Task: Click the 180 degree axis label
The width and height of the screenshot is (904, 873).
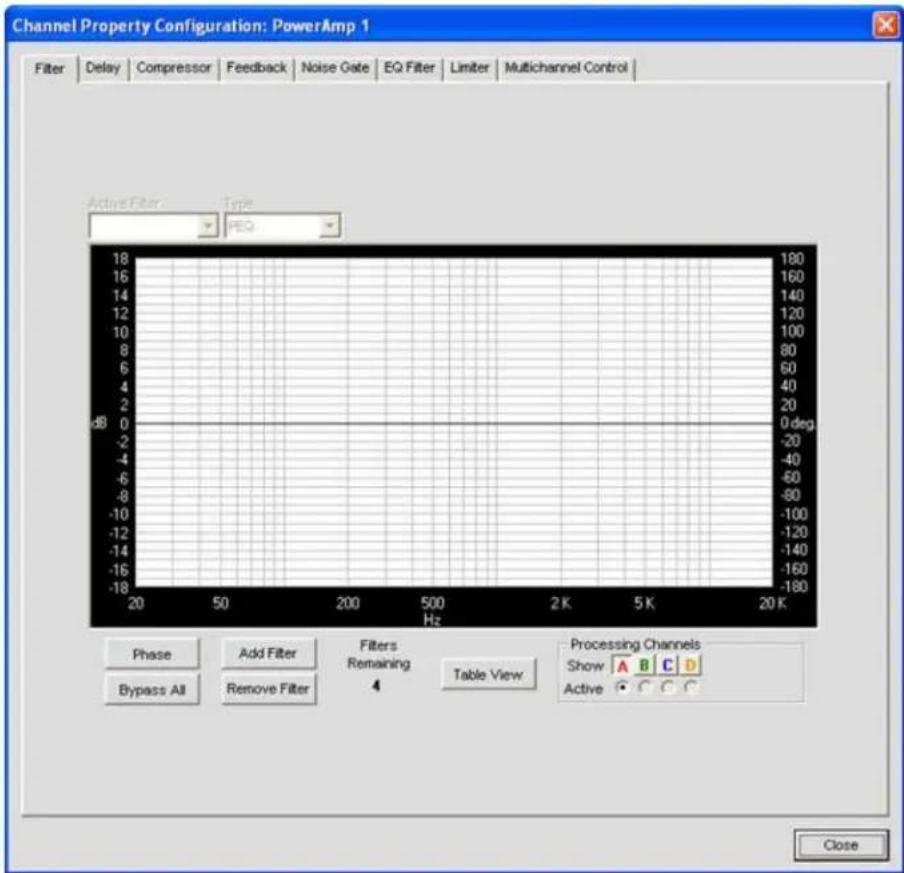Action: click(792, 258)
